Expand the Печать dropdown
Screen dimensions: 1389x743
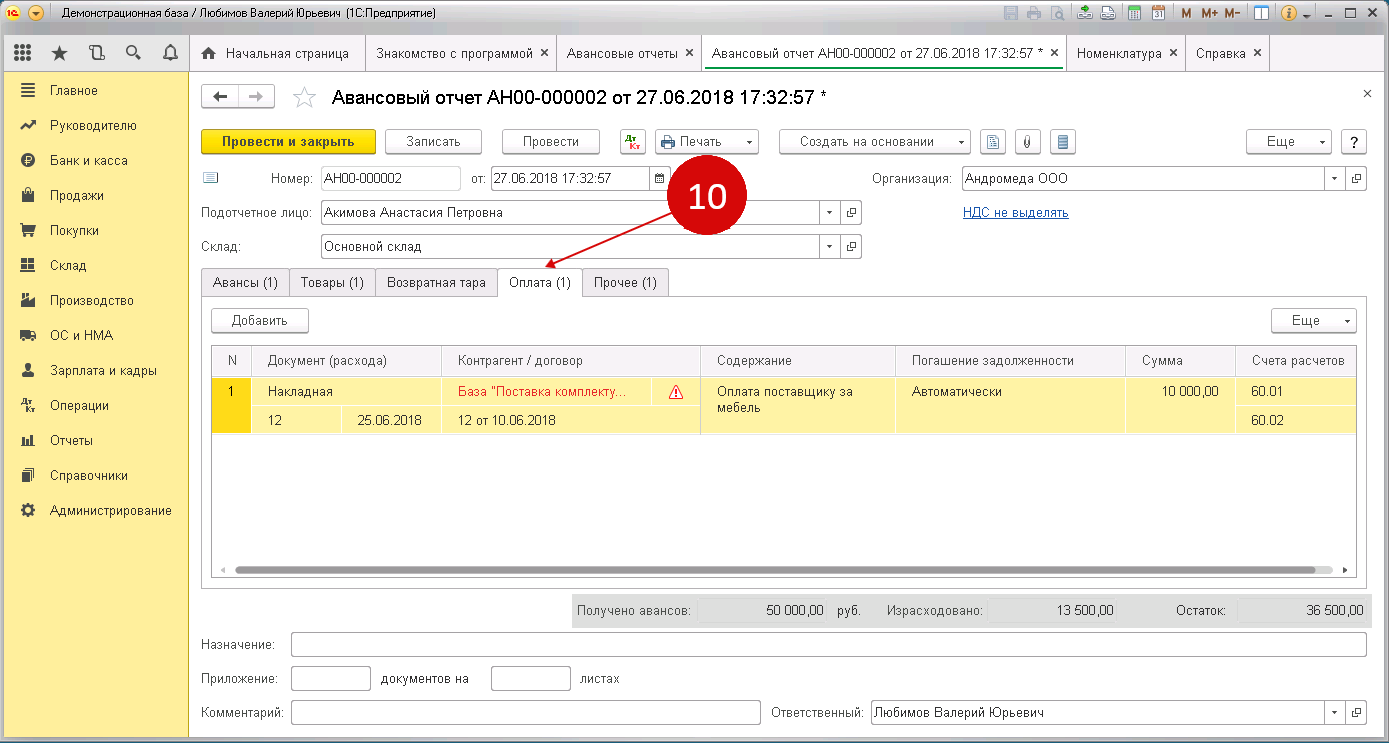click(x=751, y=142)
